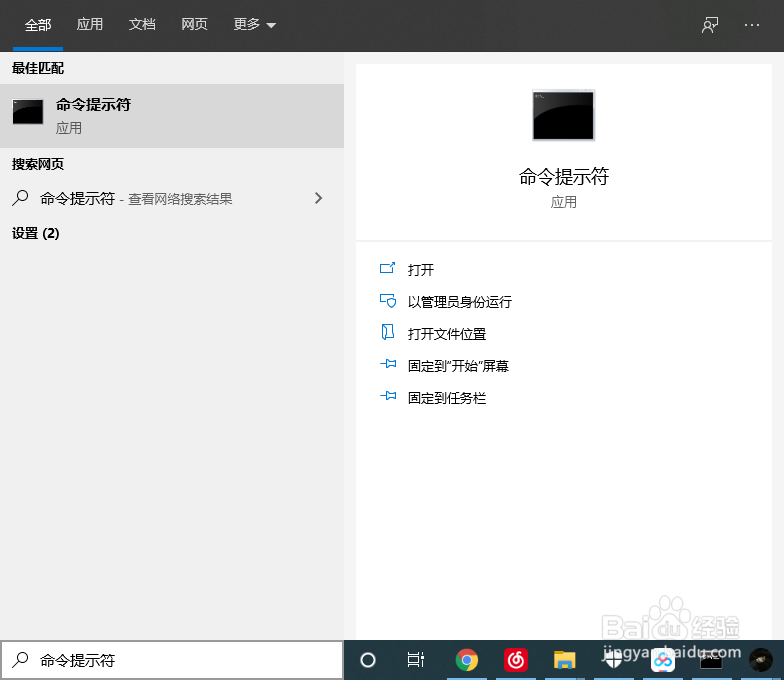The width and height of the screenshot is (784, 680).
Task: Open the feedback person icon
Action: point(710,24)
